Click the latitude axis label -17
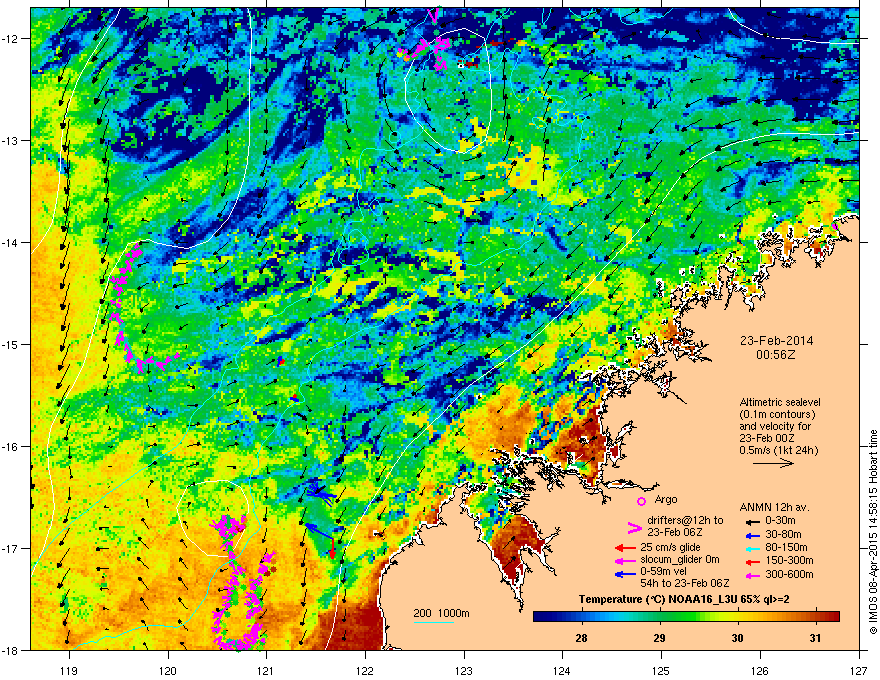 point(10,548)
